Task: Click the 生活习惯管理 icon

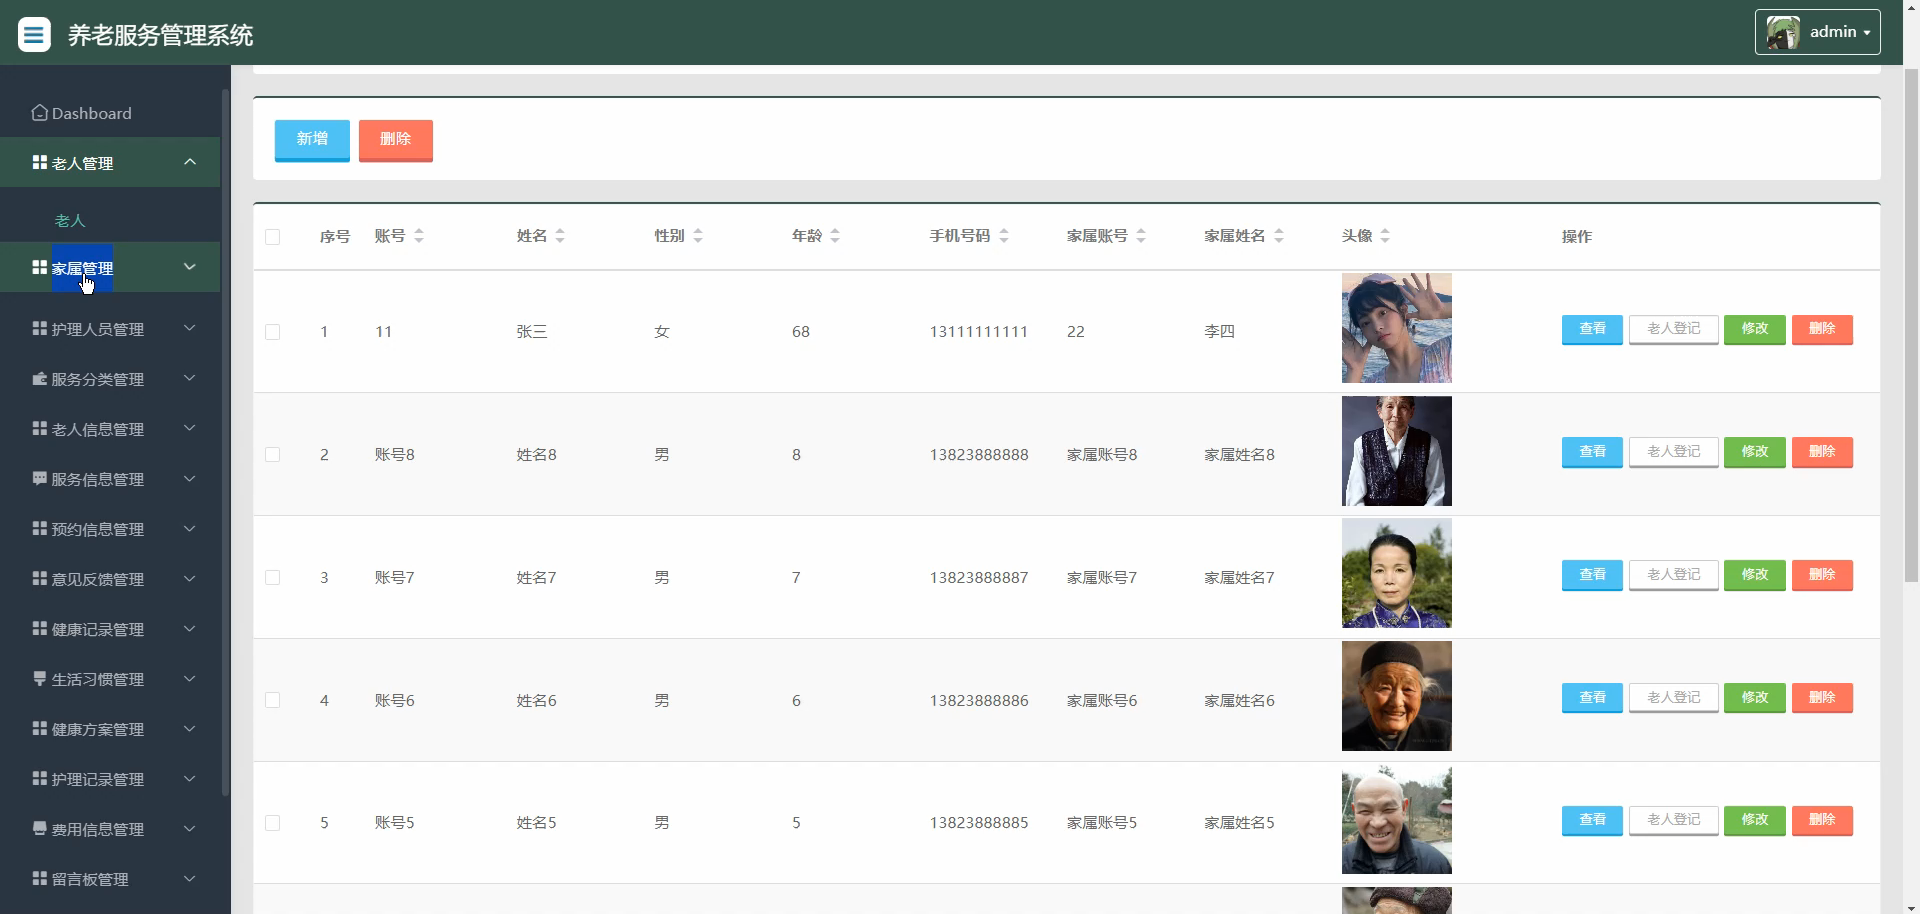Action: [x=40, y=678]
